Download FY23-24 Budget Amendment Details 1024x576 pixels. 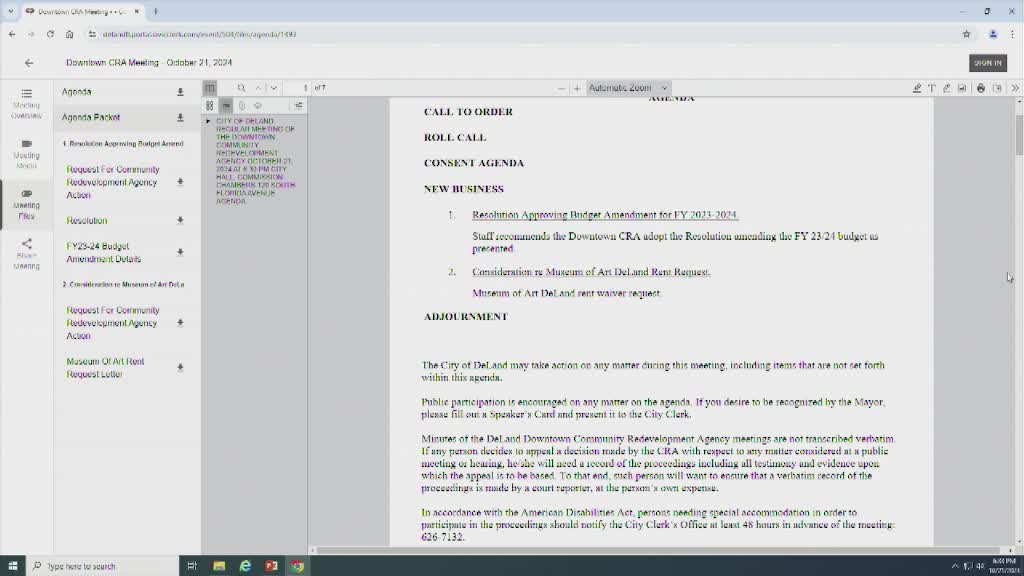[180, 252]
